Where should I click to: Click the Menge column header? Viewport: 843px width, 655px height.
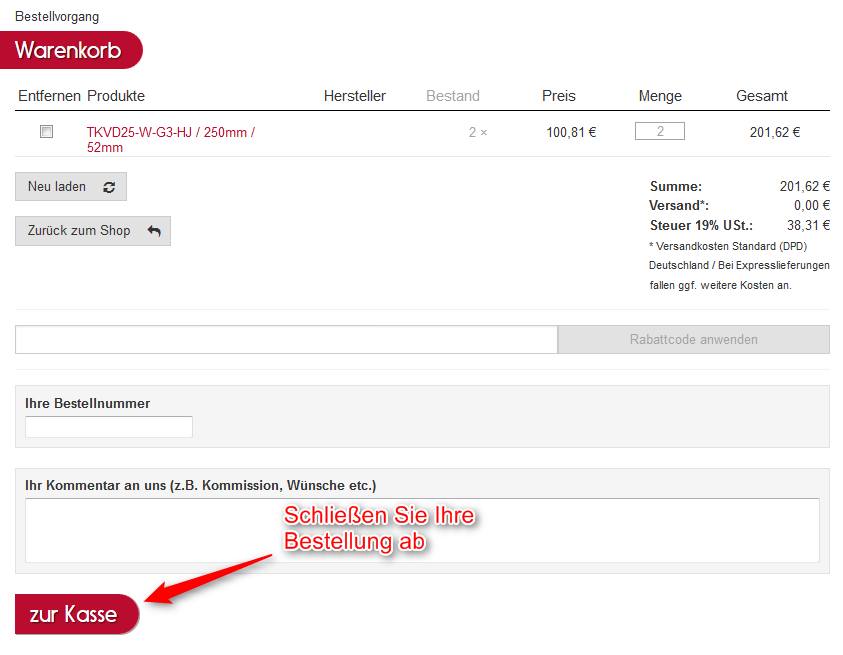(x=660, y=96)
